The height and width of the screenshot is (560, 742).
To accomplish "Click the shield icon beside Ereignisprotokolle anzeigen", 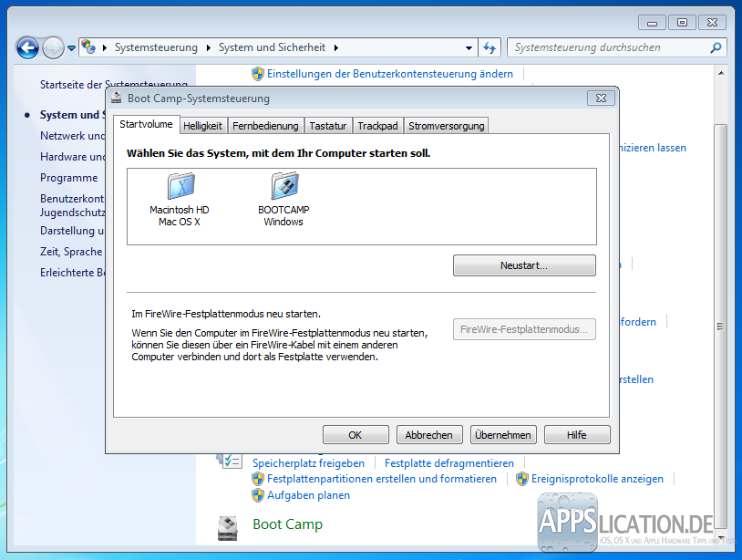I will [x=521, y=479].
